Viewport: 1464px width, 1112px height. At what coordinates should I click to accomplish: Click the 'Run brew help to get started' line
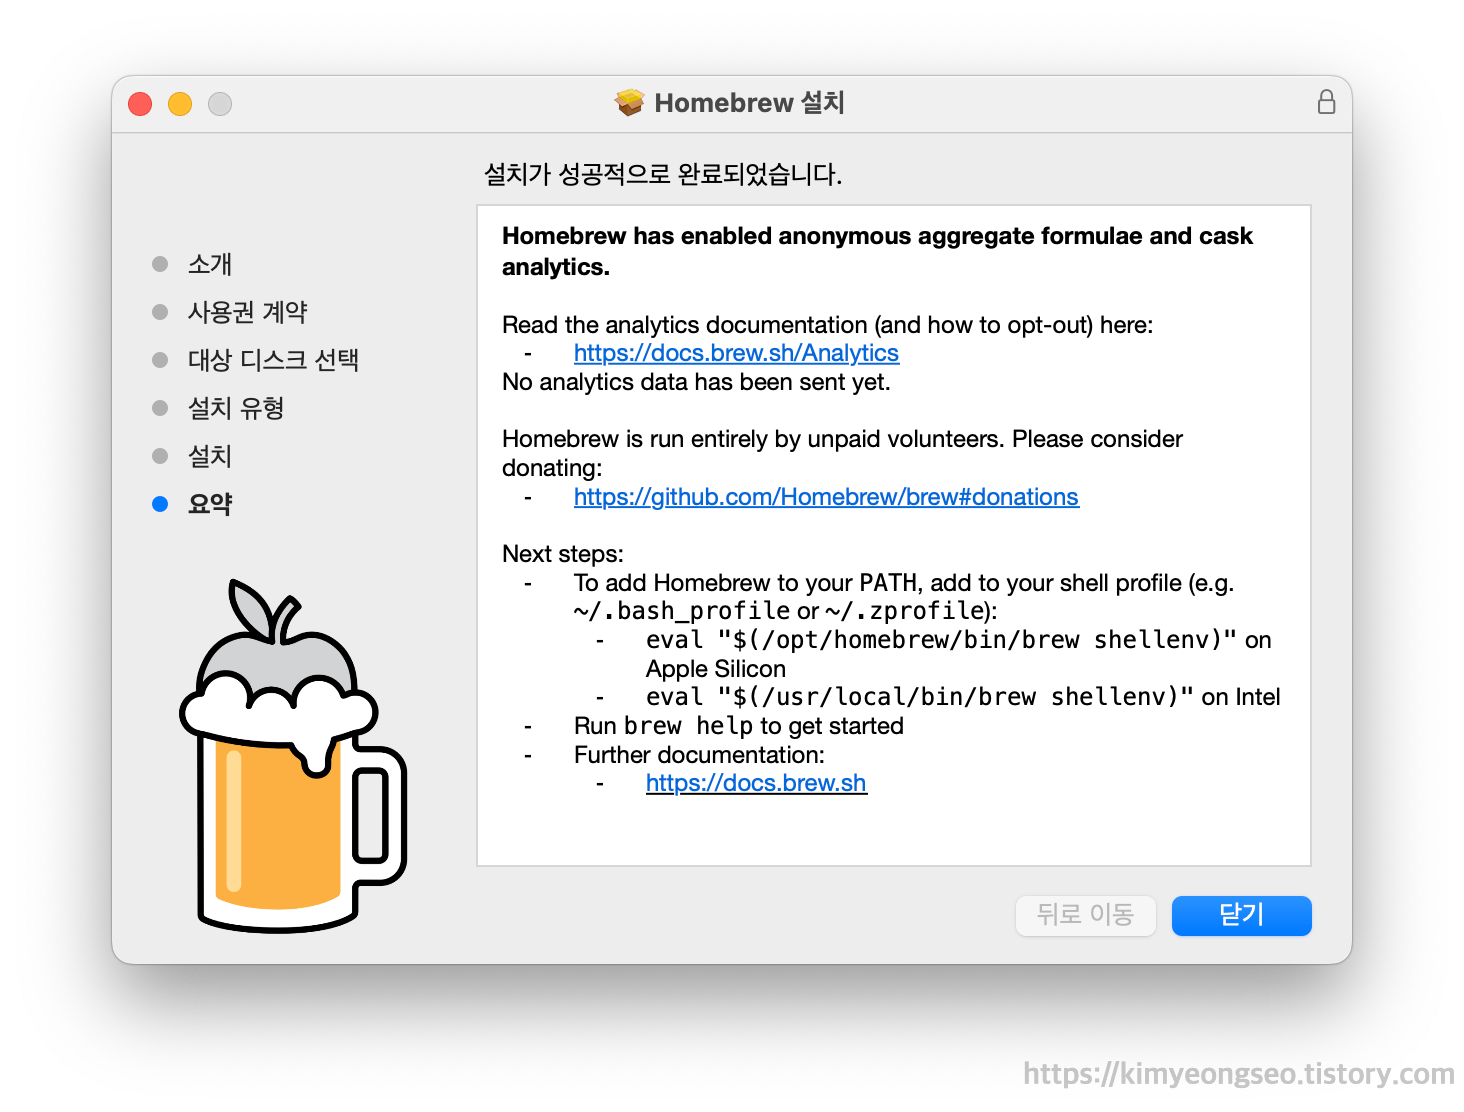739,726
